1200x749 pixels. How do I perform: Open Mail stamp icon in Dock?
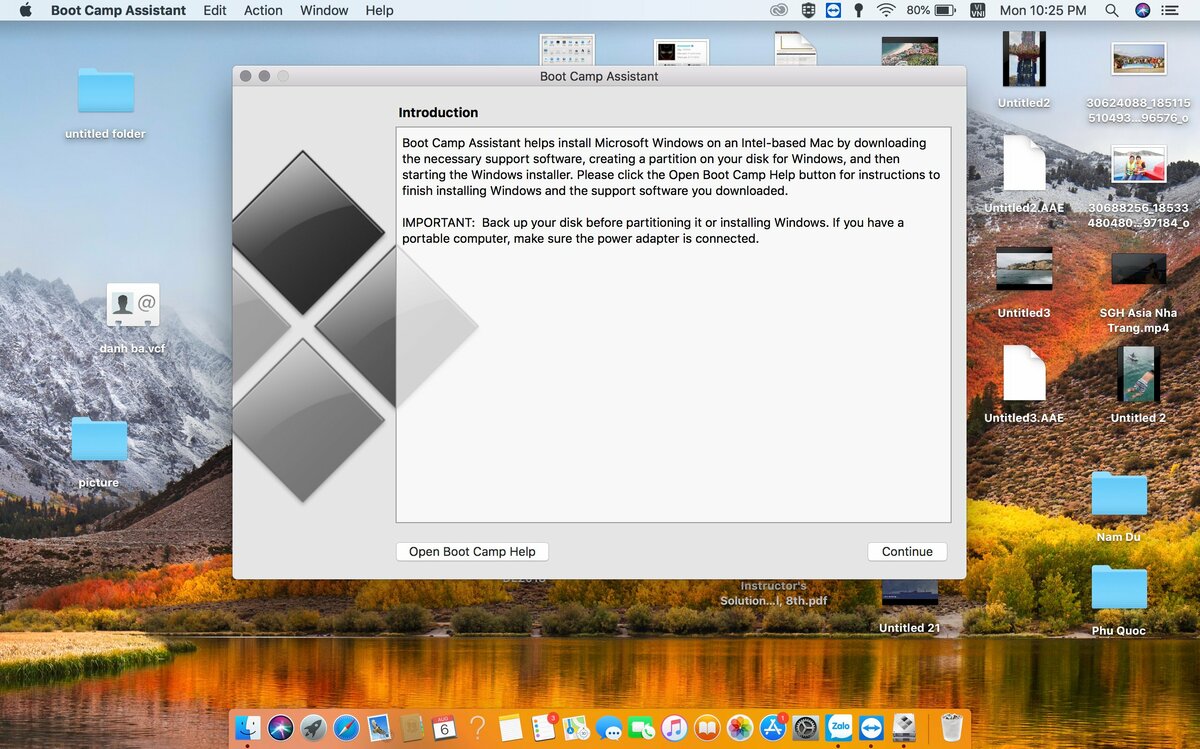379,727
